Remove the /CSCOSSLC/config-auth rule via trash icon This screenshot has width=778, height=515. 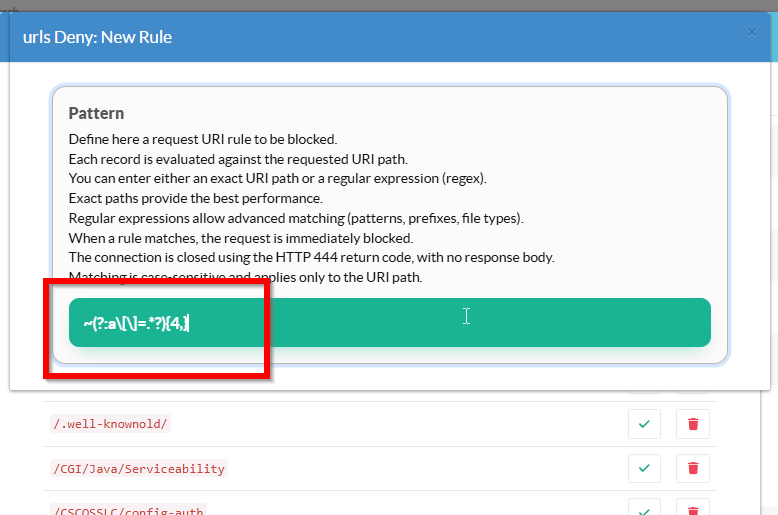coord(693,509)
